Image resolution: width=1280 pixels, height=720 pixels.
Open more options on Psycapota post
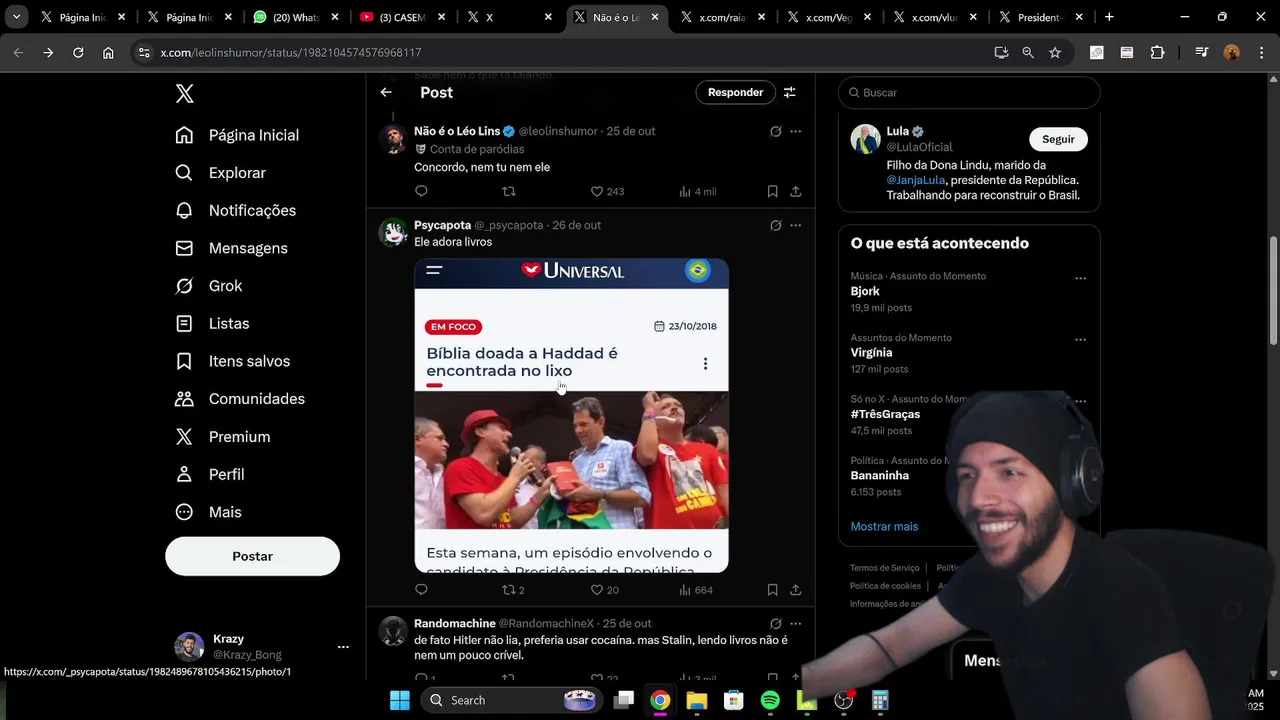(796, 225)
